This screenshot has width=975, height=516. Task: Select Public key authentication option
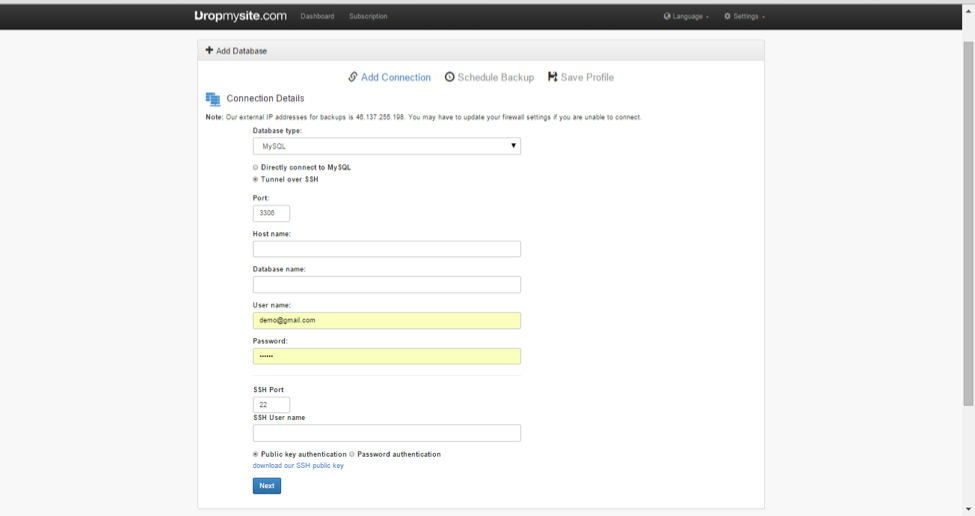256,455
